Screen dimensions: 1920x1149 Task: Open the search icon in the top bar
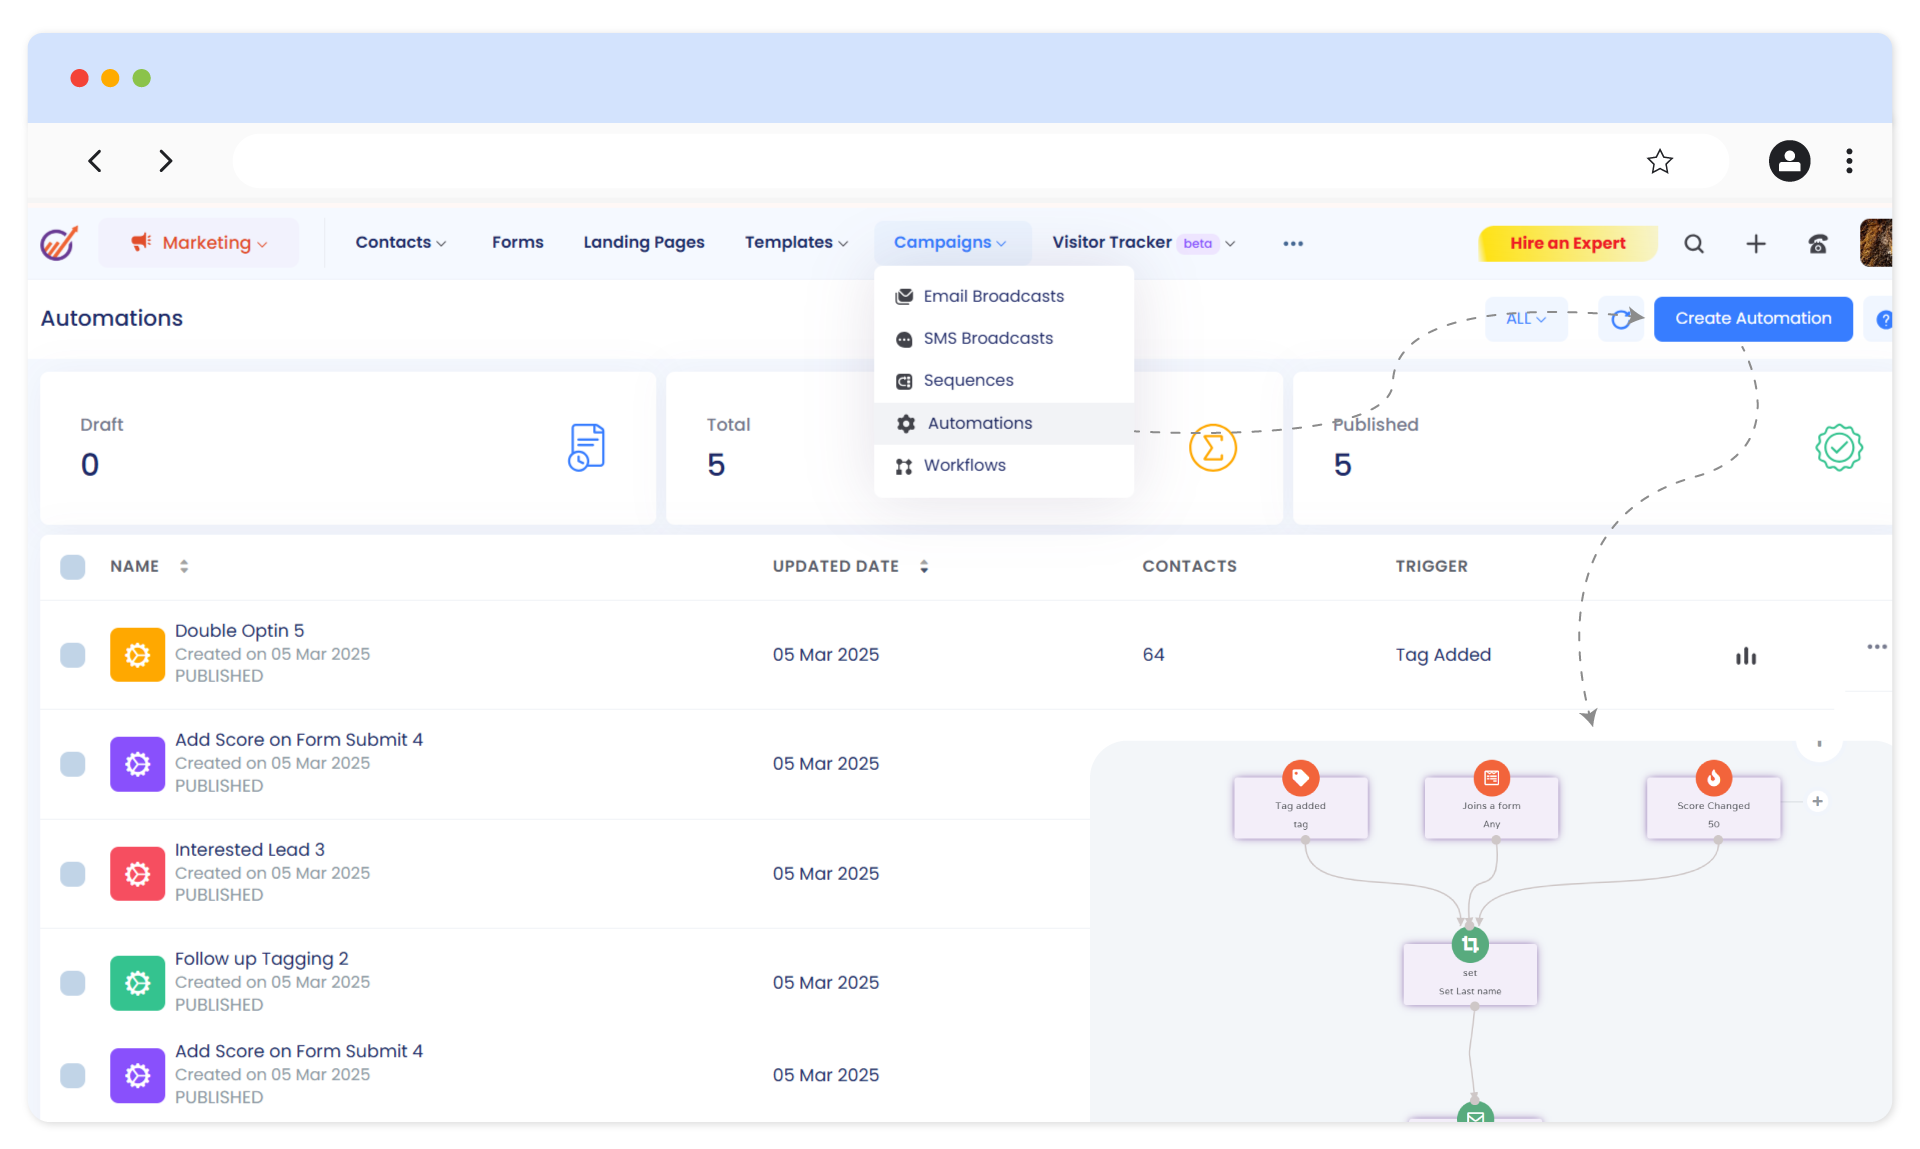click(x=1694, y=243)
